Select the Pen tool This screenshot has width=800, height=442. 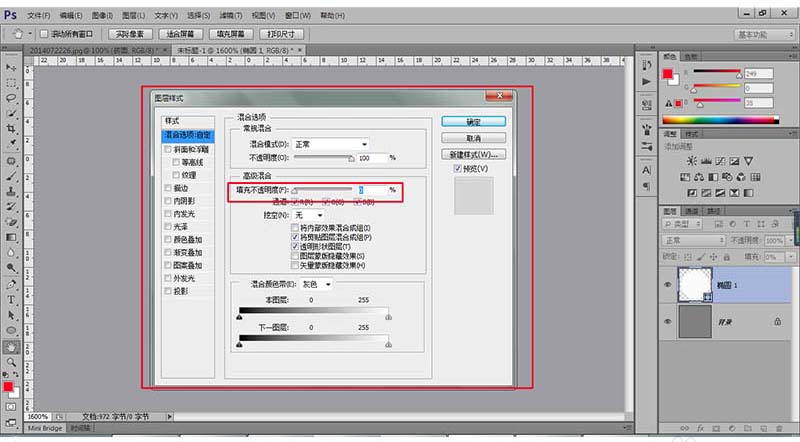[x=11, y=284]
